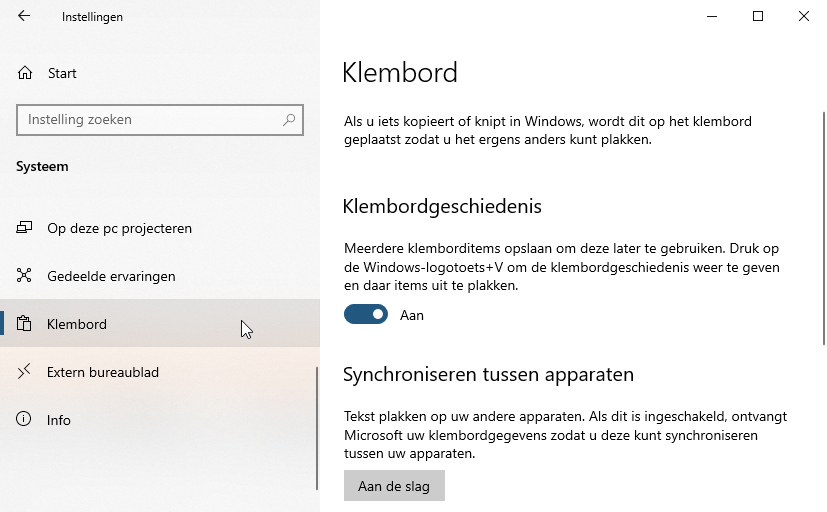Select the 'Gedeelde ervaringen' label
The image size is (827, 512).
click(x=111, y=276)
